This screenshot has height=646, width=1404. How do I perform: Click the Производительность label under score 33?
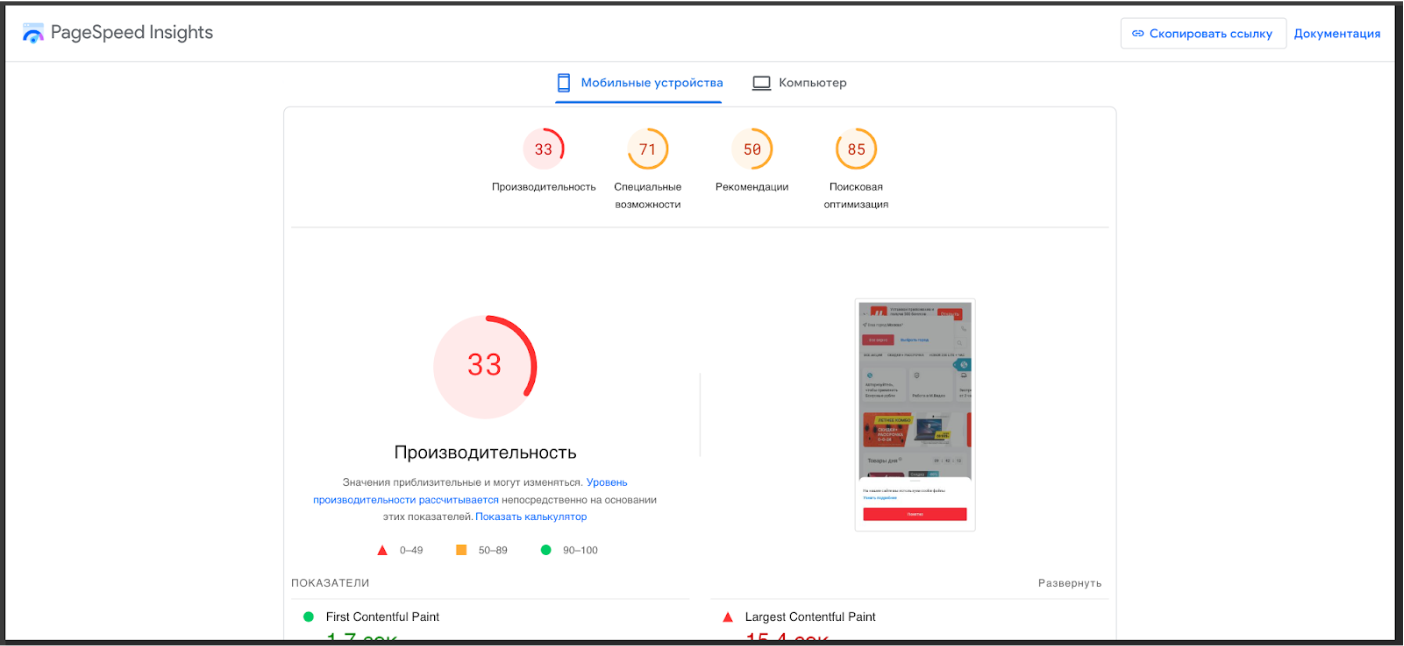(x=544, y=187)
